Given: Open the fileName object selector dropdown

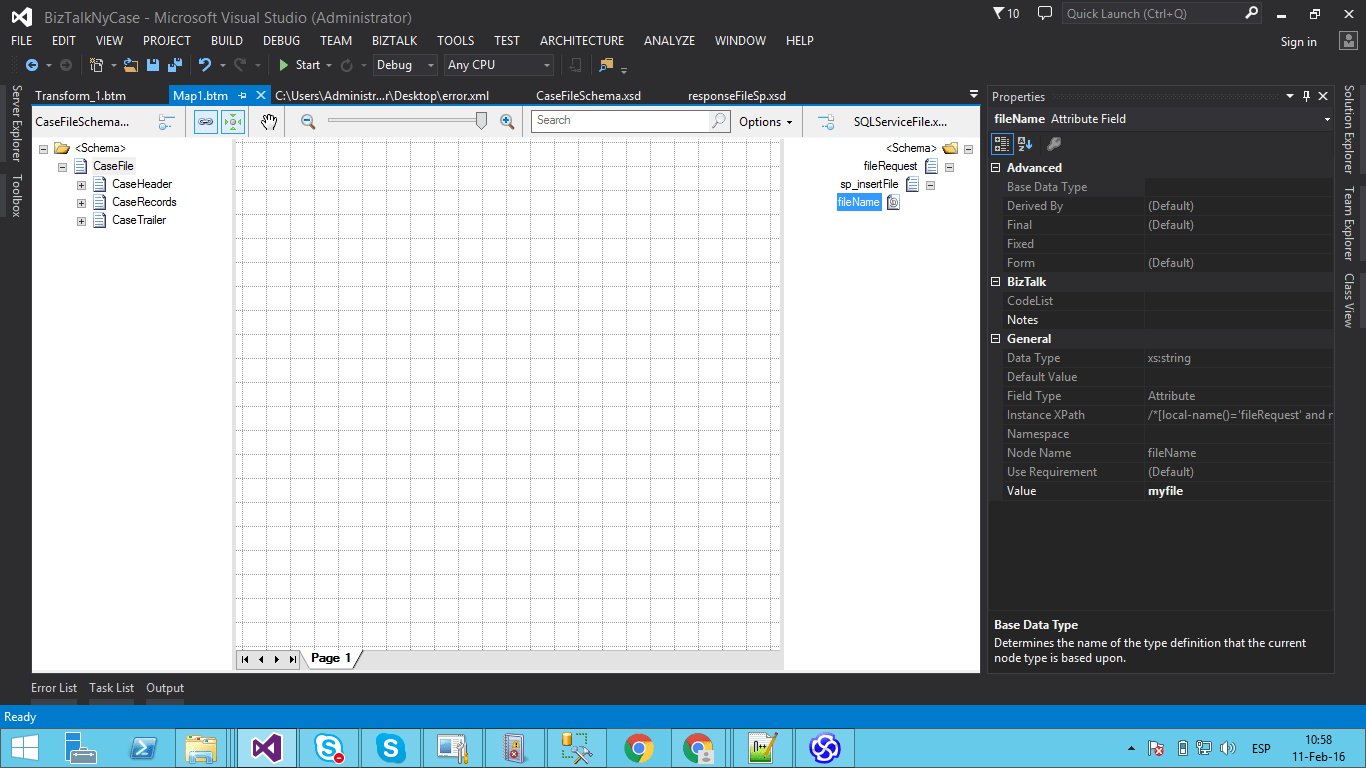Looking at the screenshot, I should tap(1327, 119).
